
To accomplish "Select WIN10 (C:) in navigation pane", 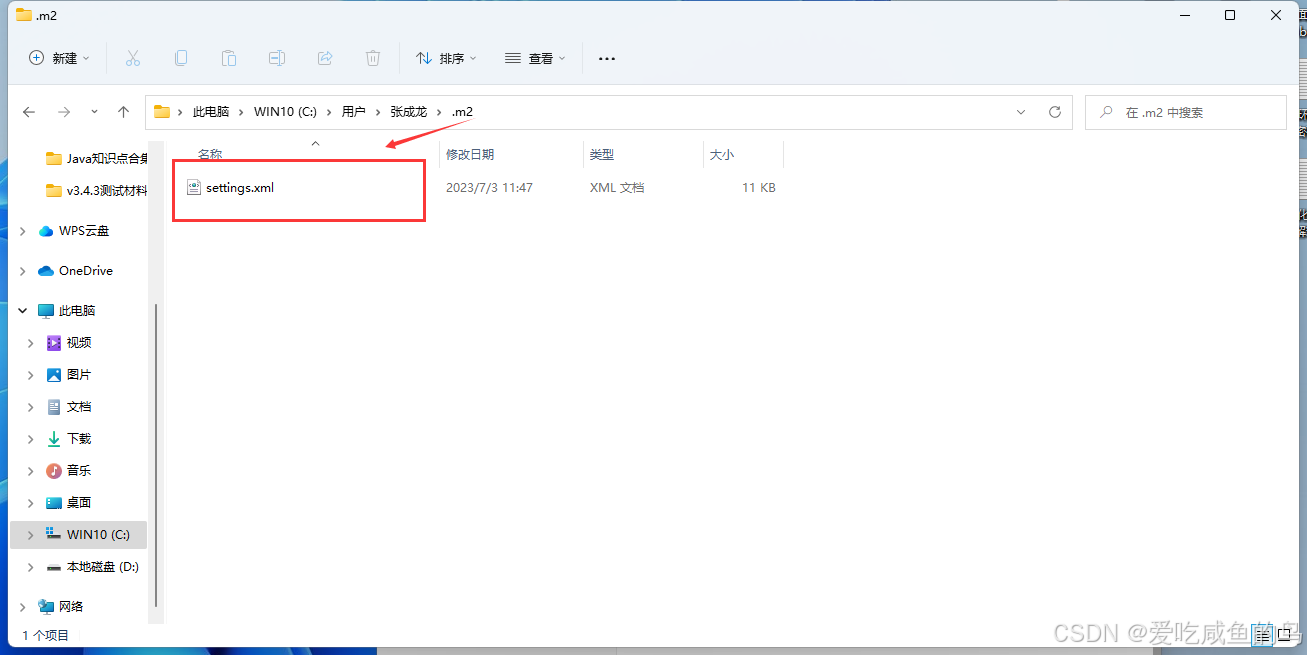I will point(78,535).
